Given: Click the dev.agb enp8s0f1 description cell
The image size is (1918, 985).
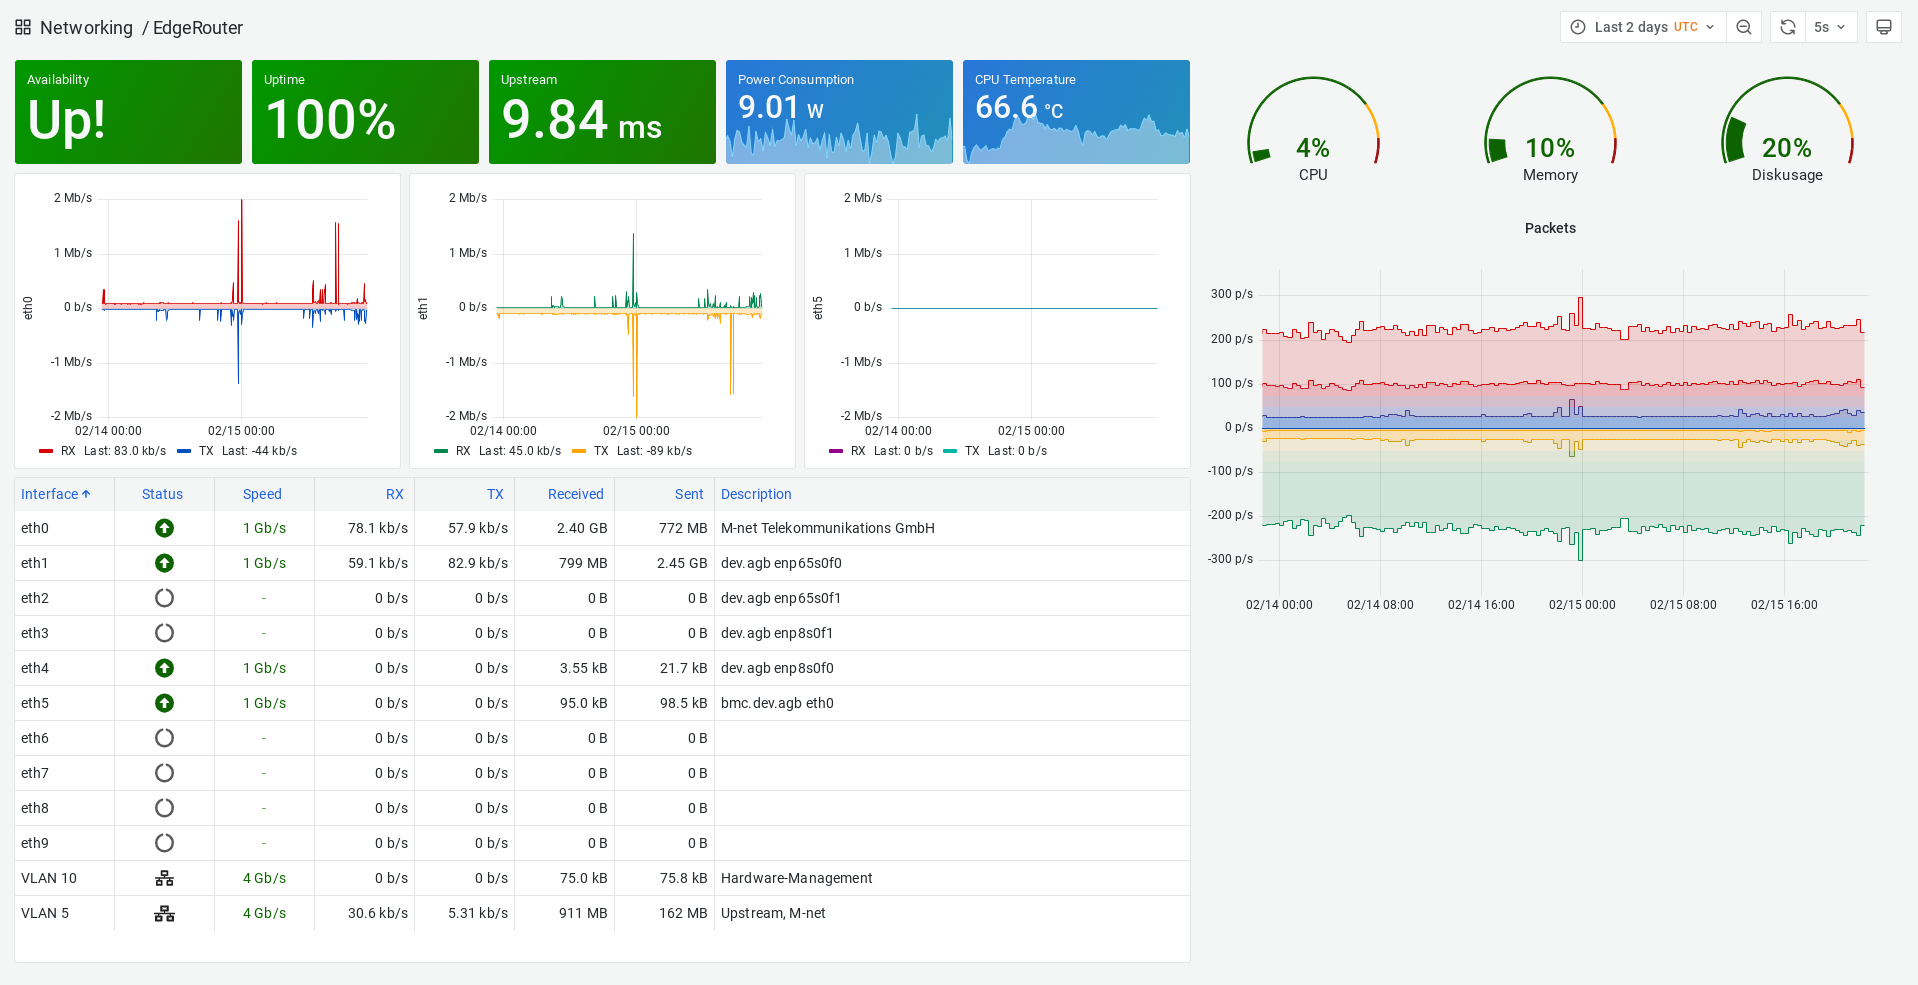Looking at the screenshot, I should tap(777, 633).
